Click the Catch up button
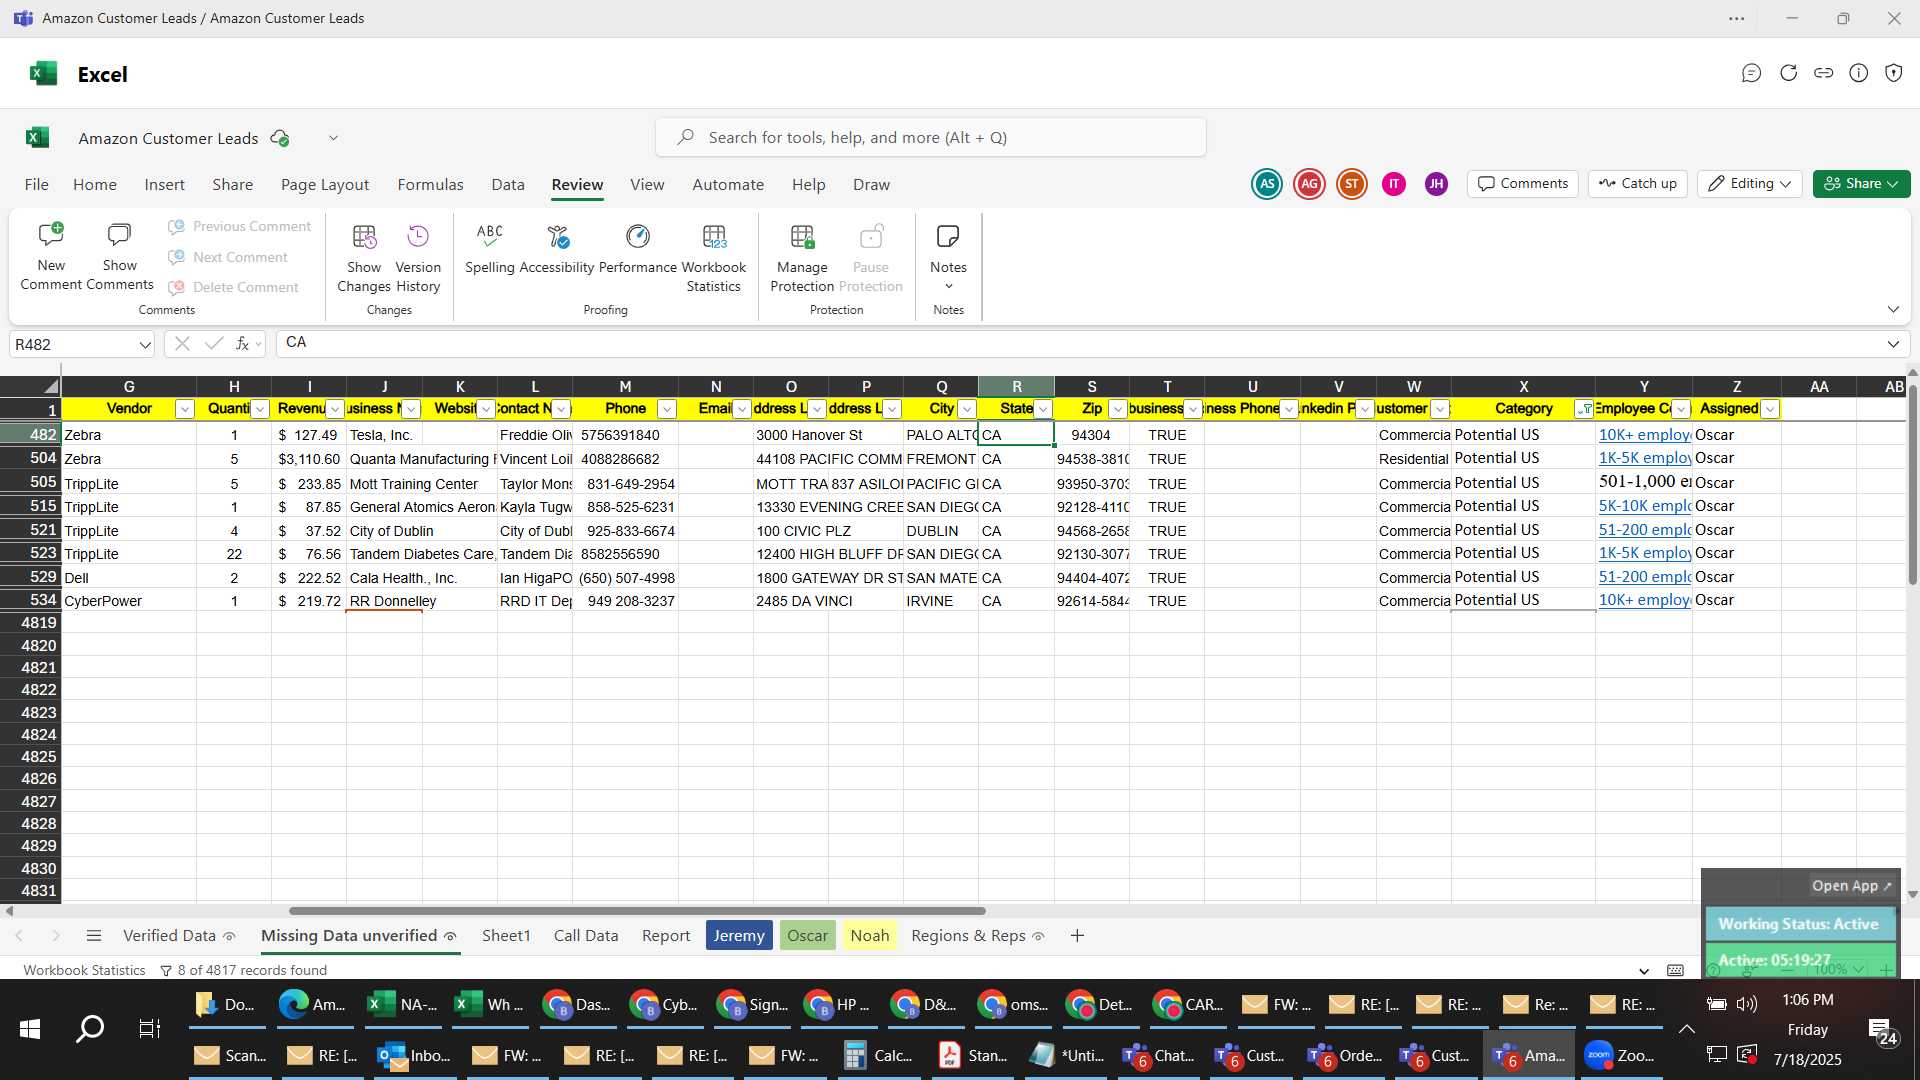1920x1080 pixels. [1637, 184]
